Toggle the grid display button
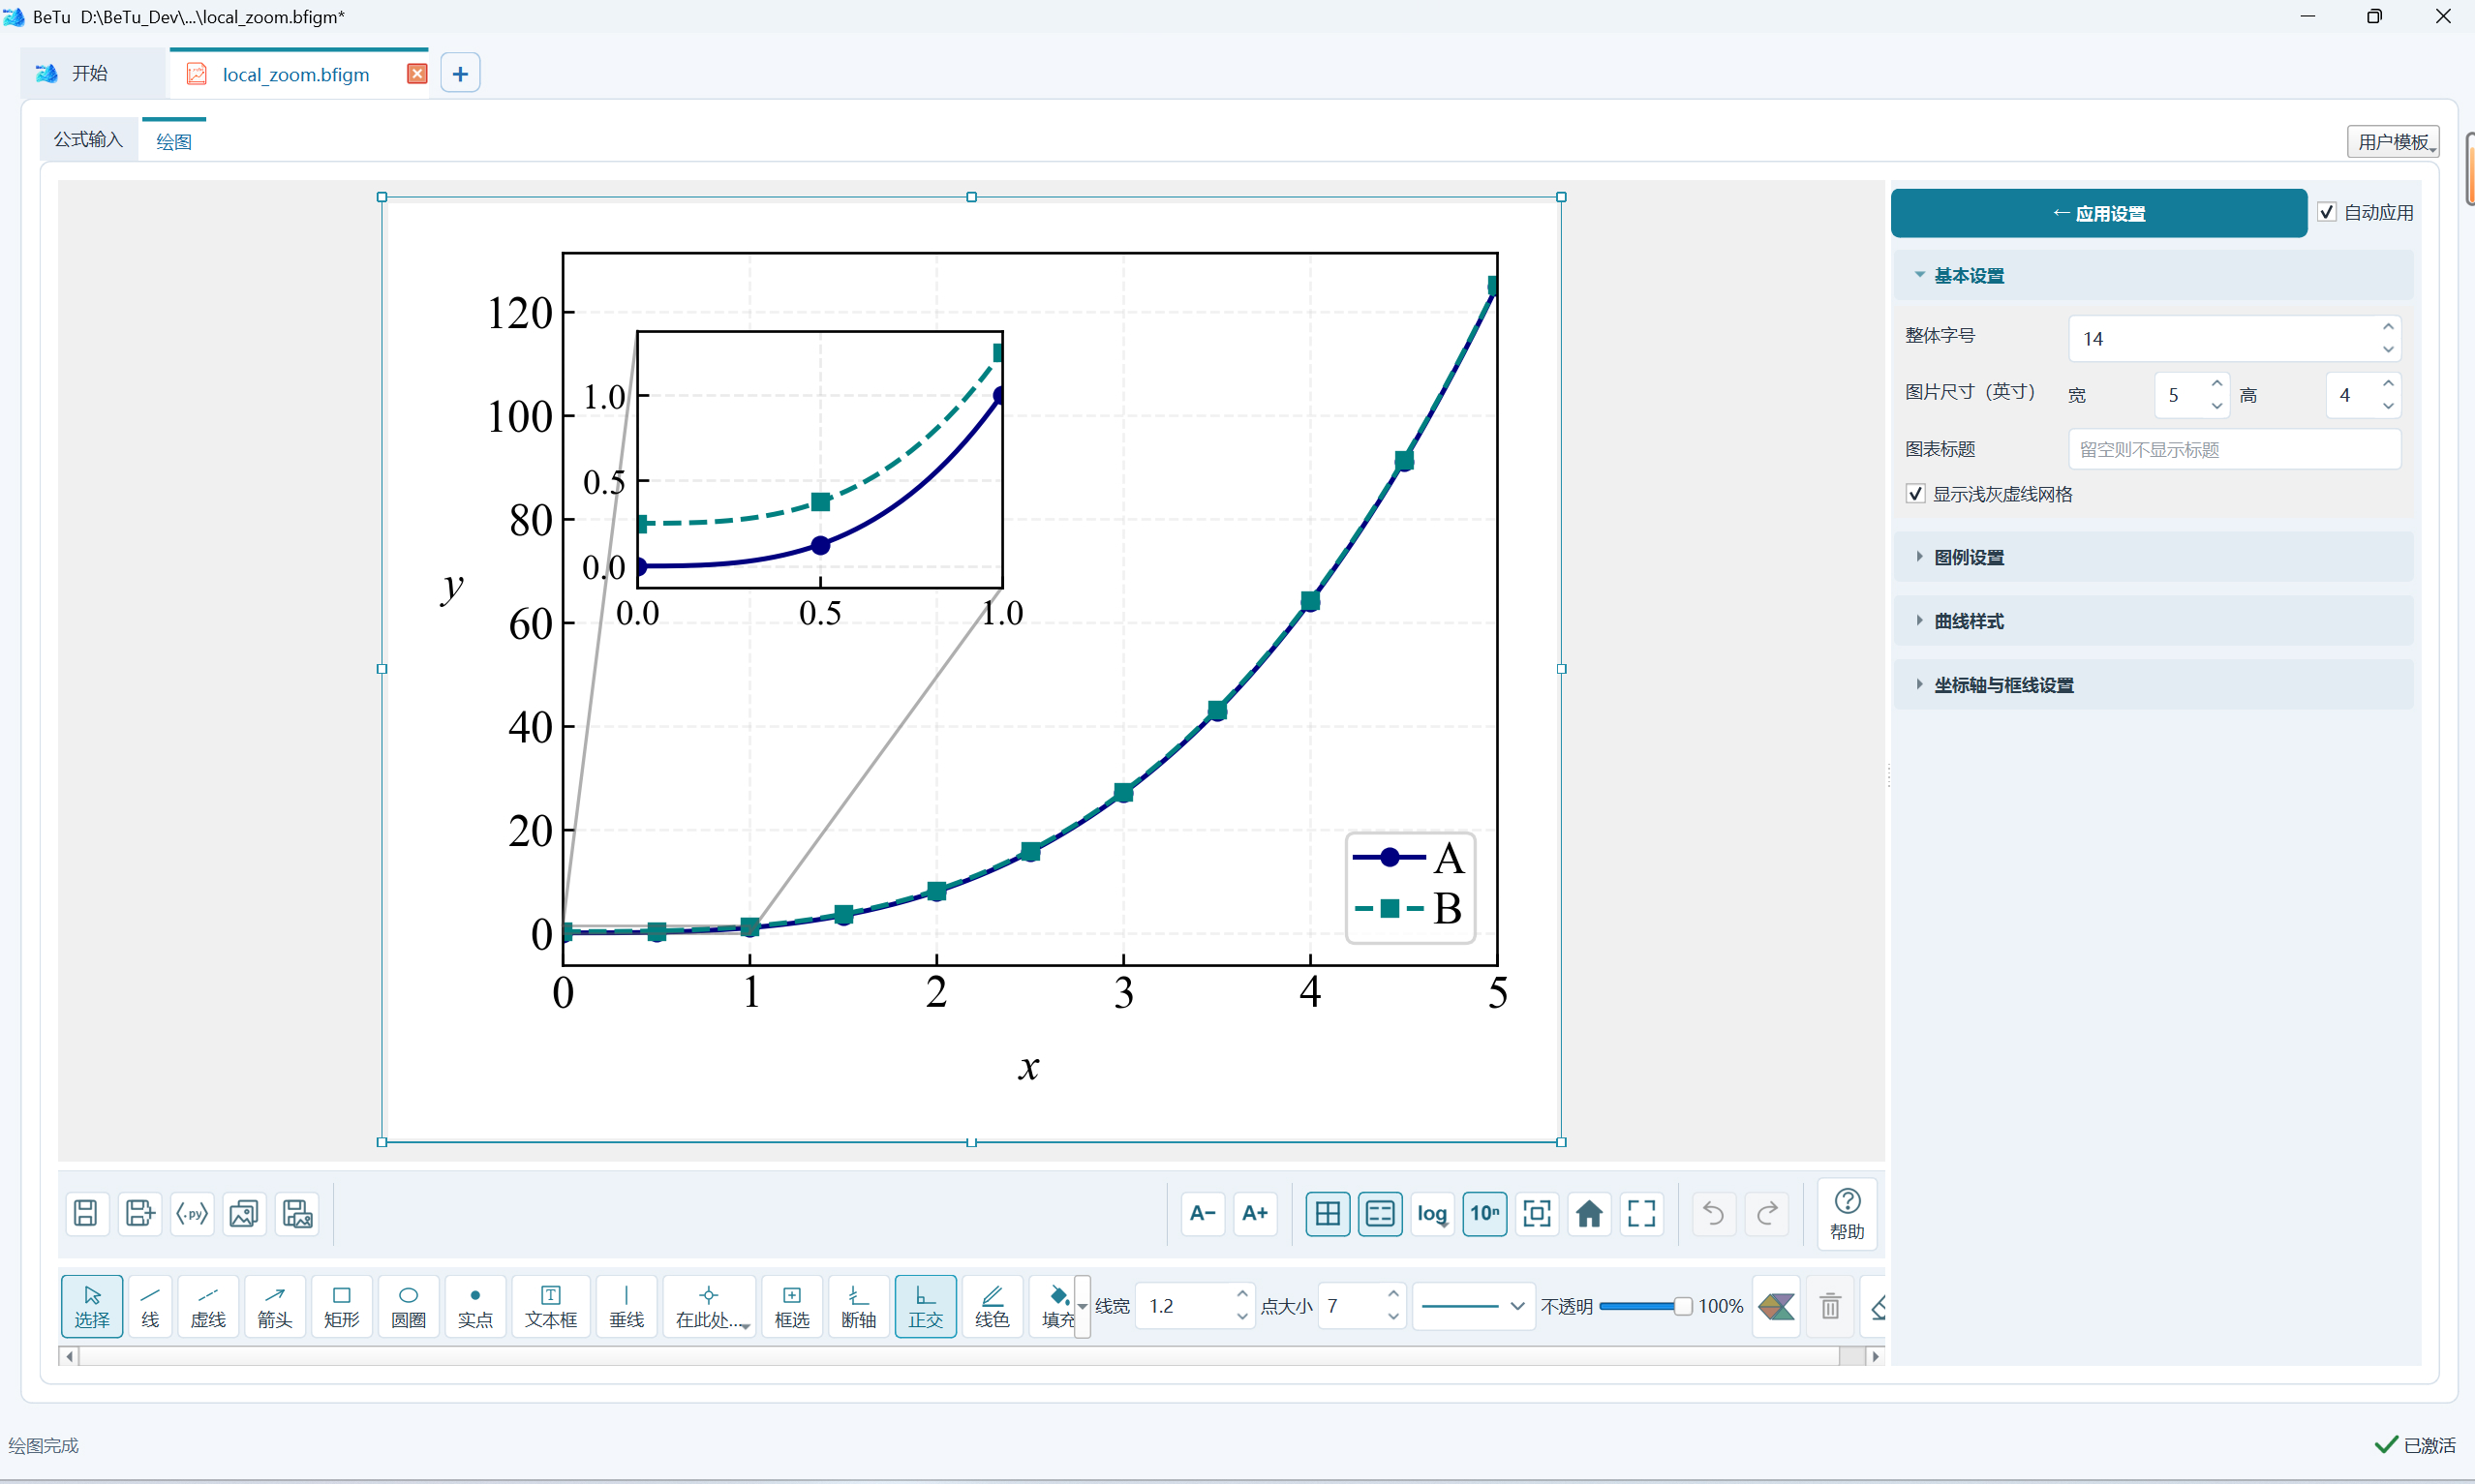Image resolution: width=2475 pixels, height=1484 pixels. pyautogui.click(x=1328, y=1213)
